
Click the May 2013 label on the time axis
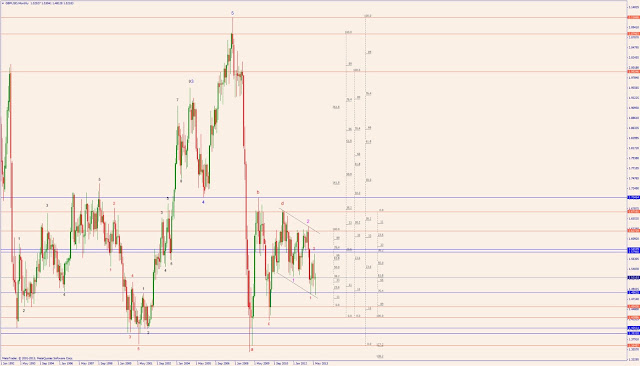(x=322, y=363)
